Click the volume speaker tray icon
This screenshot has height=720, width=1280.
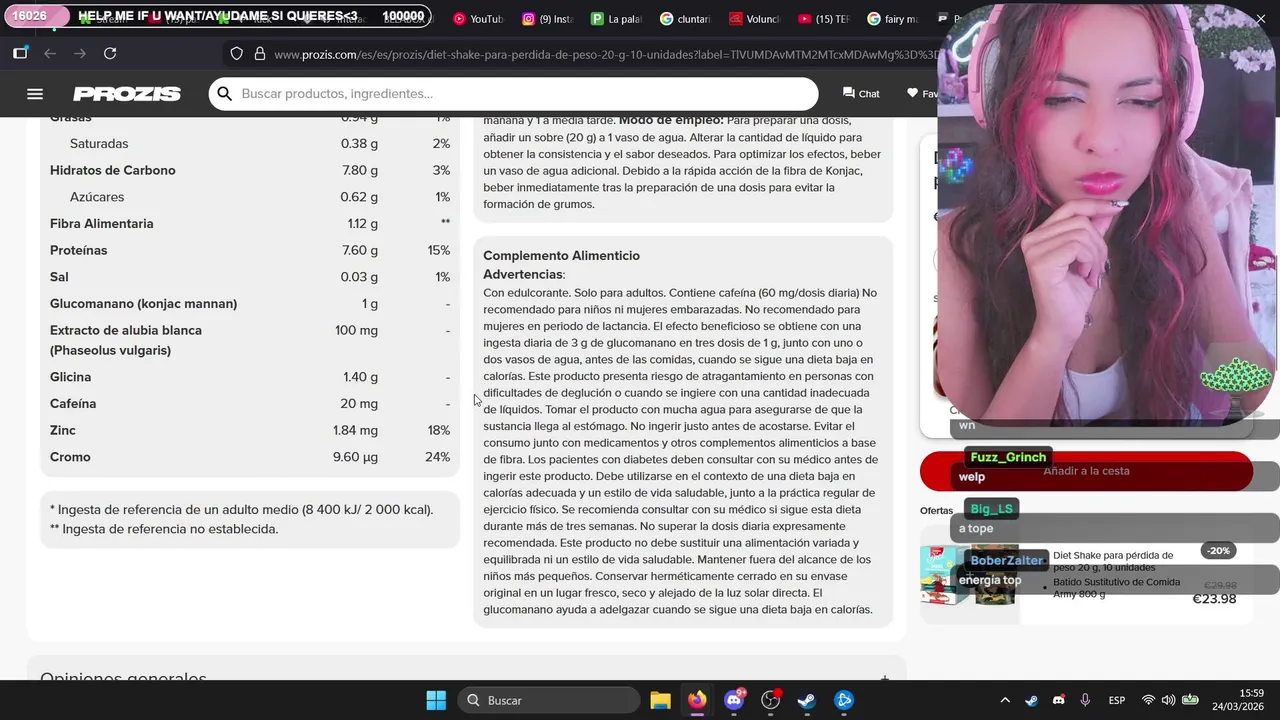point(1168,700)
